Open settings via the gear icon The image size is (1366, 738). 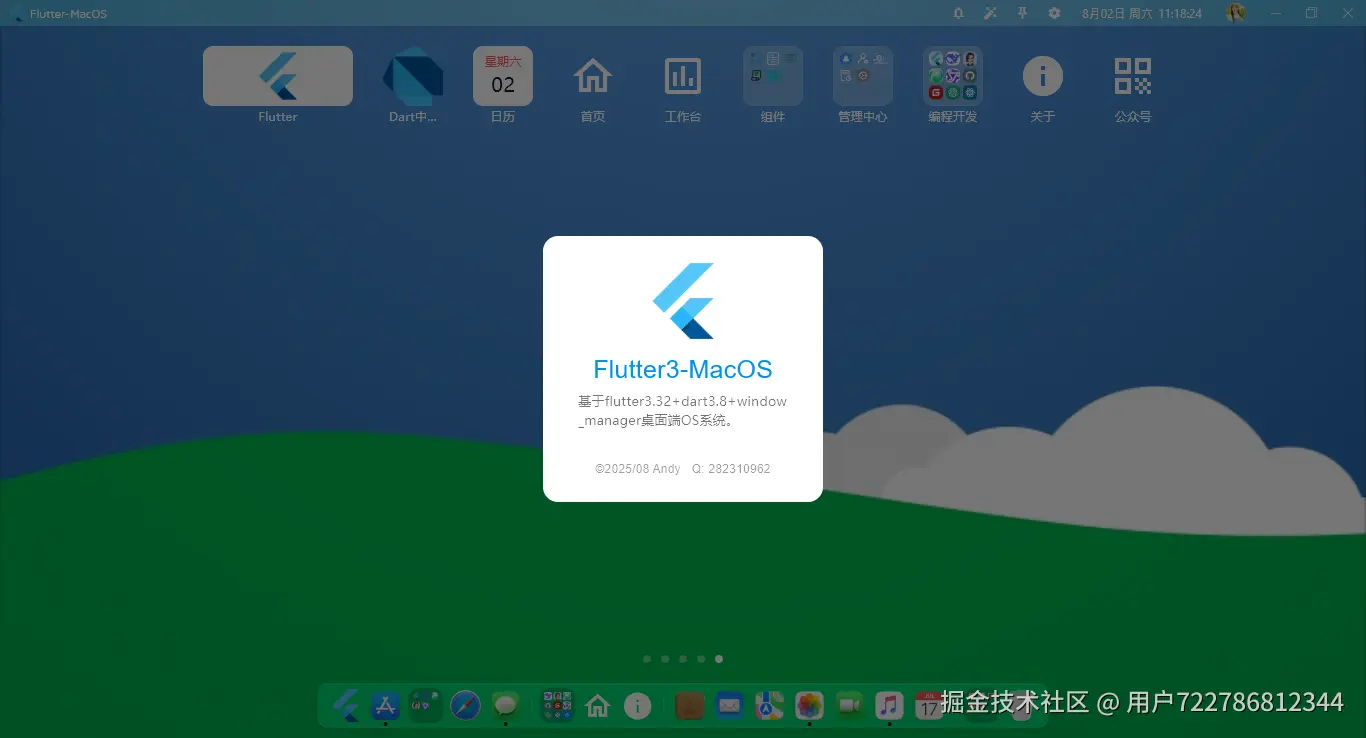point(1054,13)
